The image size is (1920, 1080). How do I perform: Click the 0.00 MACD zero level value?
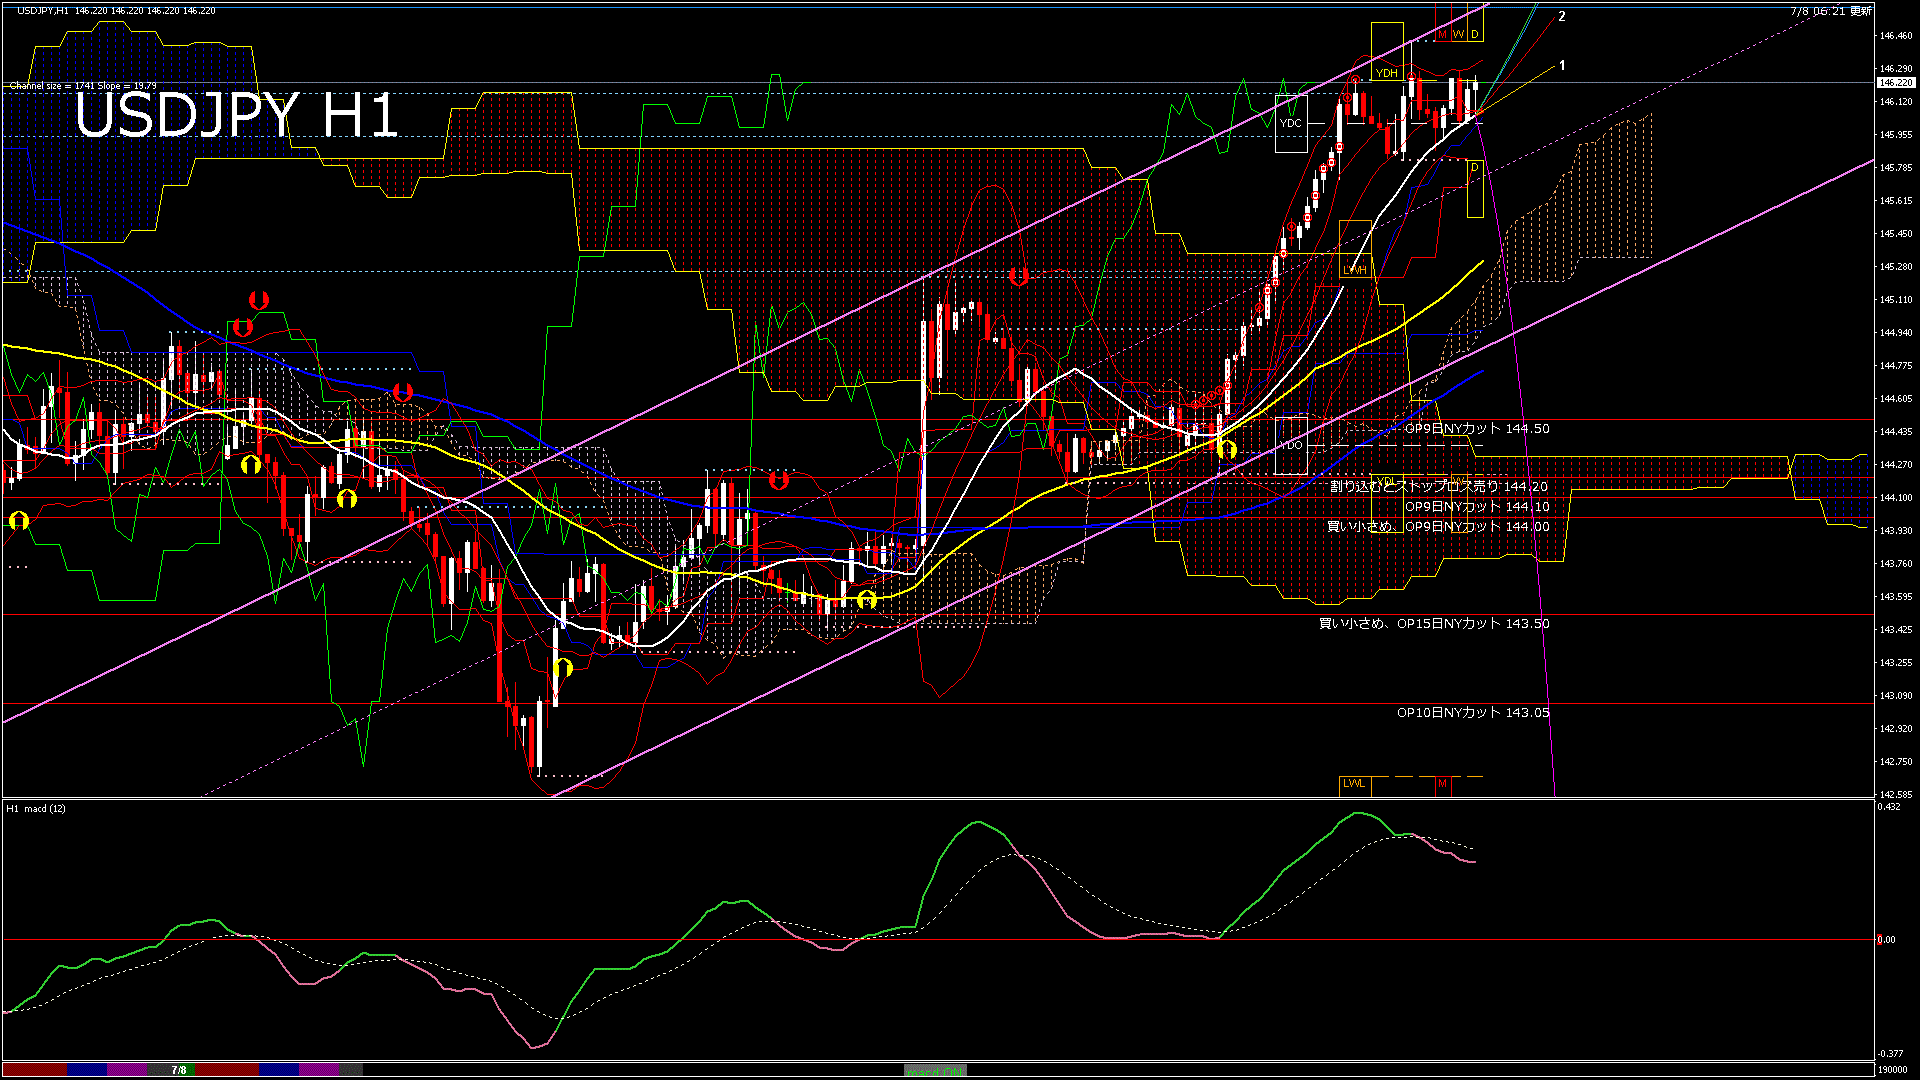[x=1886, y=940]
